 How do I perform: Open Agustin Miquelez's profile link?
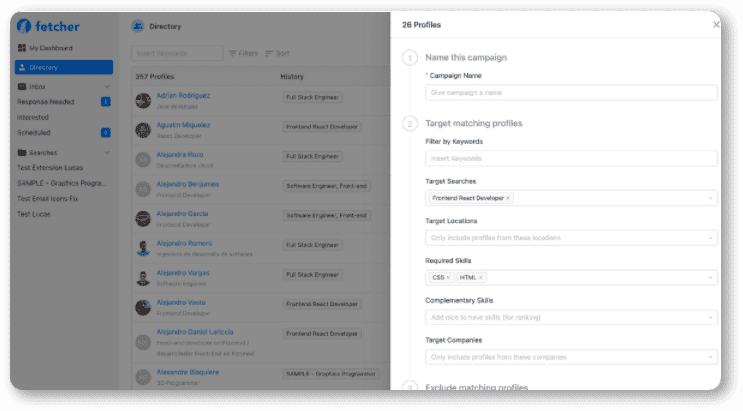click(182, 124)
